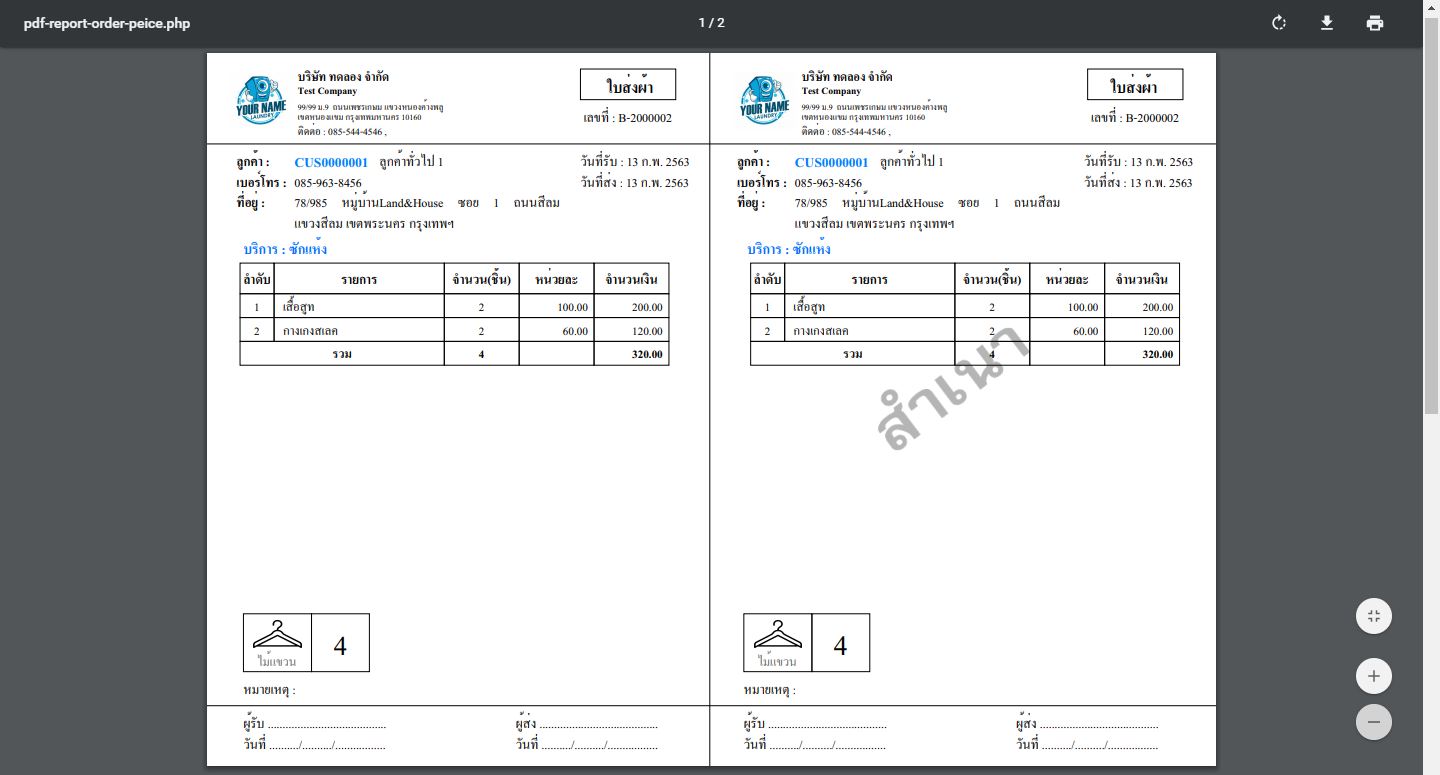
Task: Click the hanger count 4 box on right page
Action: coord(840,645)
